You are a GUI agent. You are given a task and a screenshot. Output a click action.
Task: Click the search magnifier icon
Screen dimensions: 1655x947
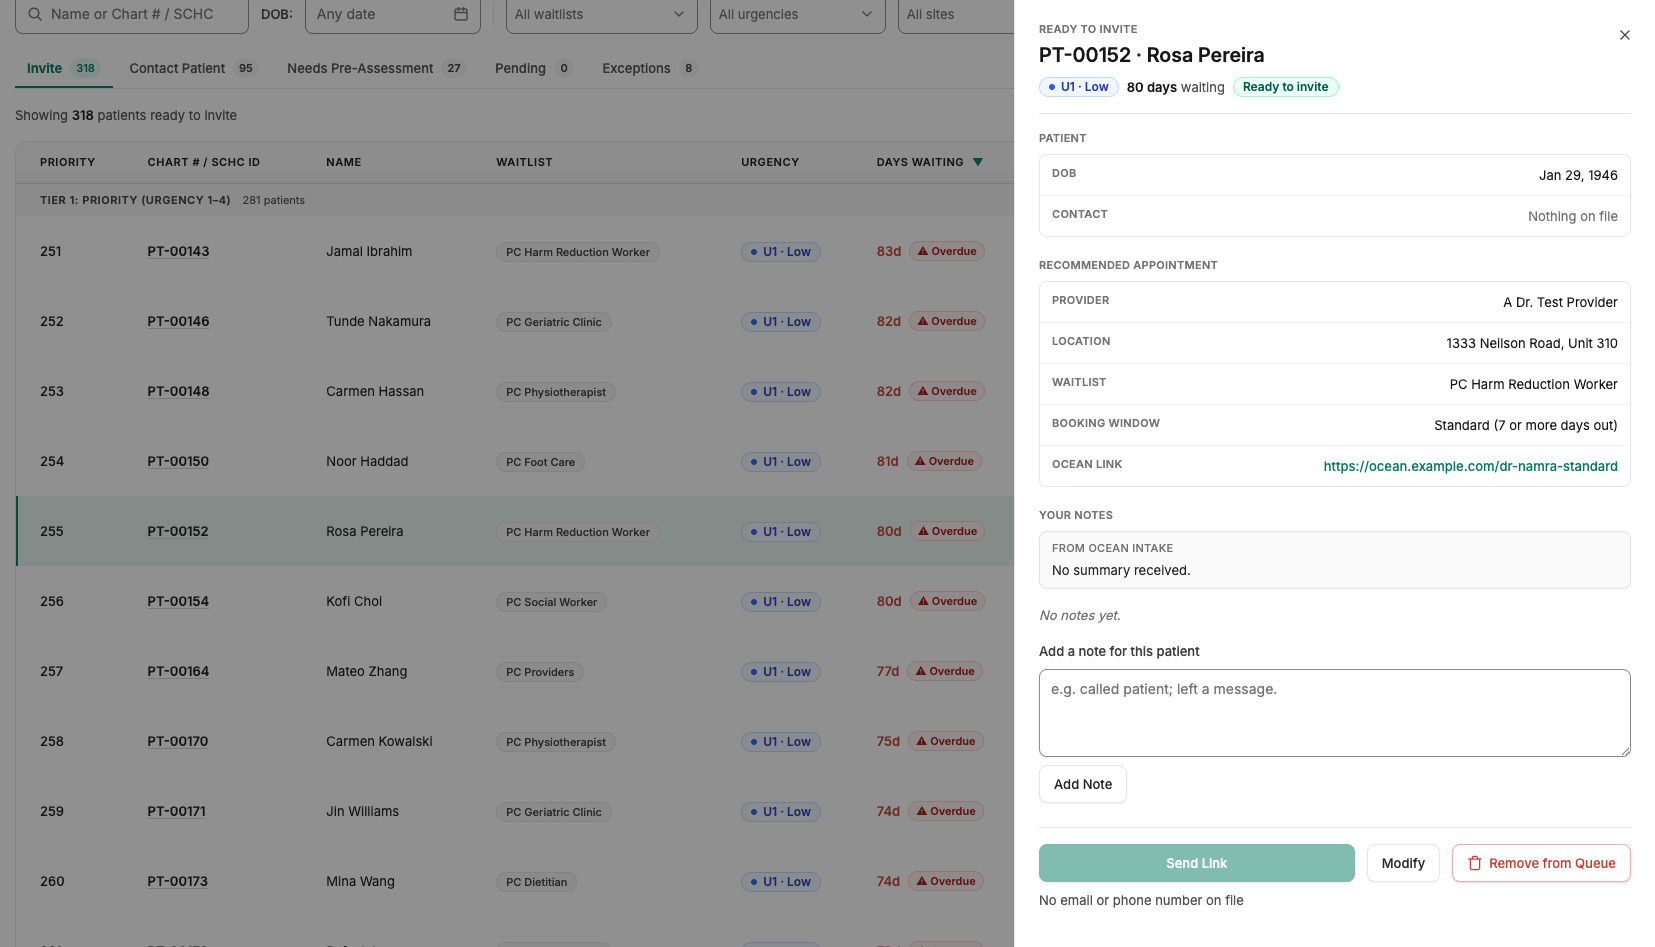tap(35, 14)
